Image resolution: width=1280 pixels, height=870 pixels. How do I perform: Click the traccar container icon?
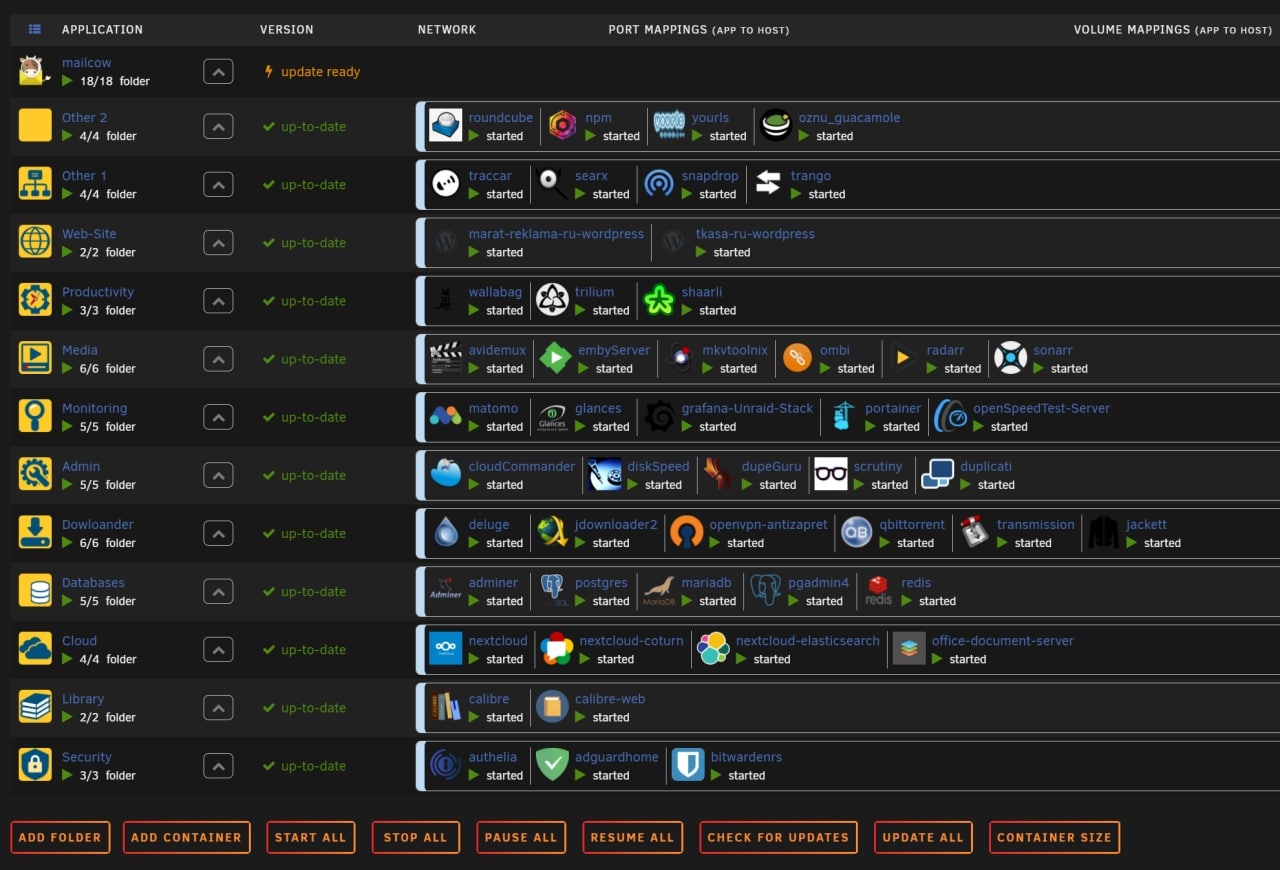click(446, 184)
